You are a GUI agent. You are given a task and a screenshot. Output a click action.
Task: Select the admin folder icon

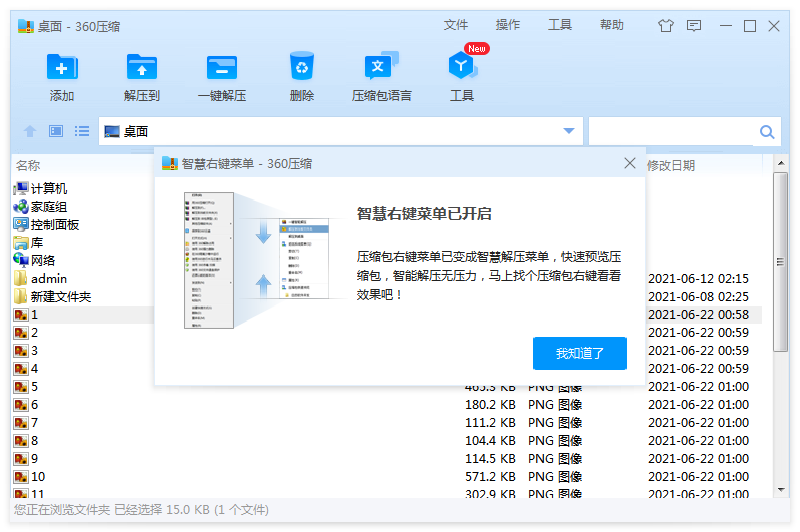pyautogui.click(x=20, y=278)
